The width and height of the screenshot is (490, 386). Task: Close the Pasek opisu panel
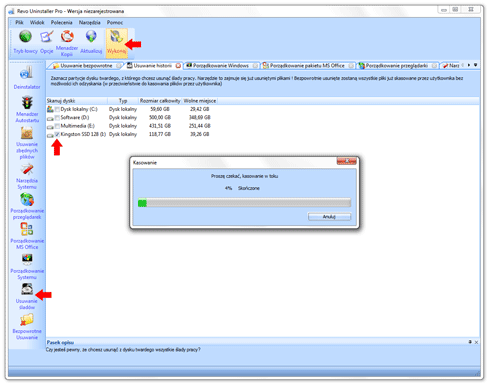tap(476, 342)
